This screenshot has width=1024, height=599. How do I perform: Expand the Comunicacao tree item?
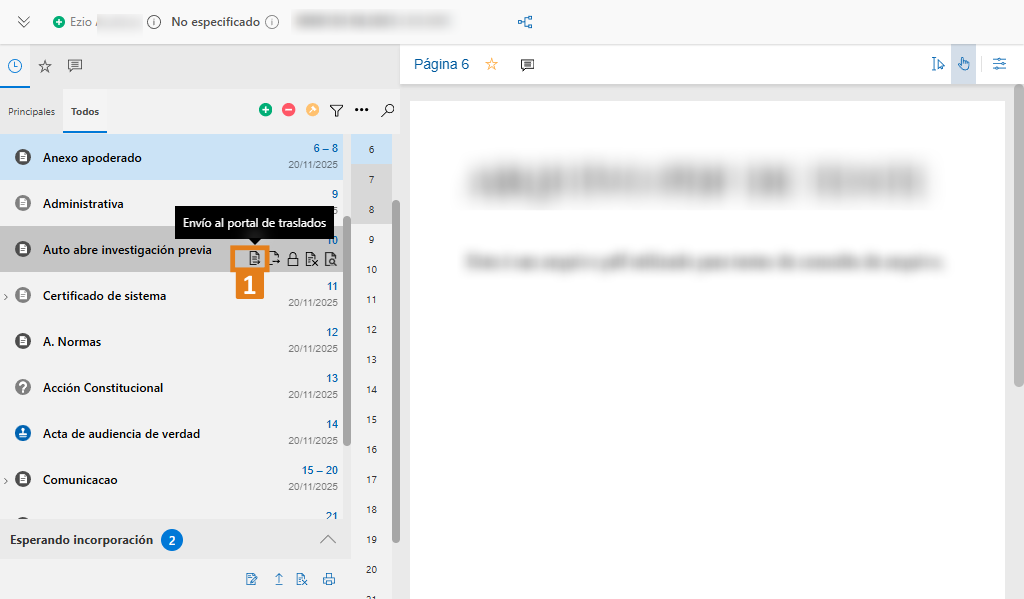(x=7, y=480)
